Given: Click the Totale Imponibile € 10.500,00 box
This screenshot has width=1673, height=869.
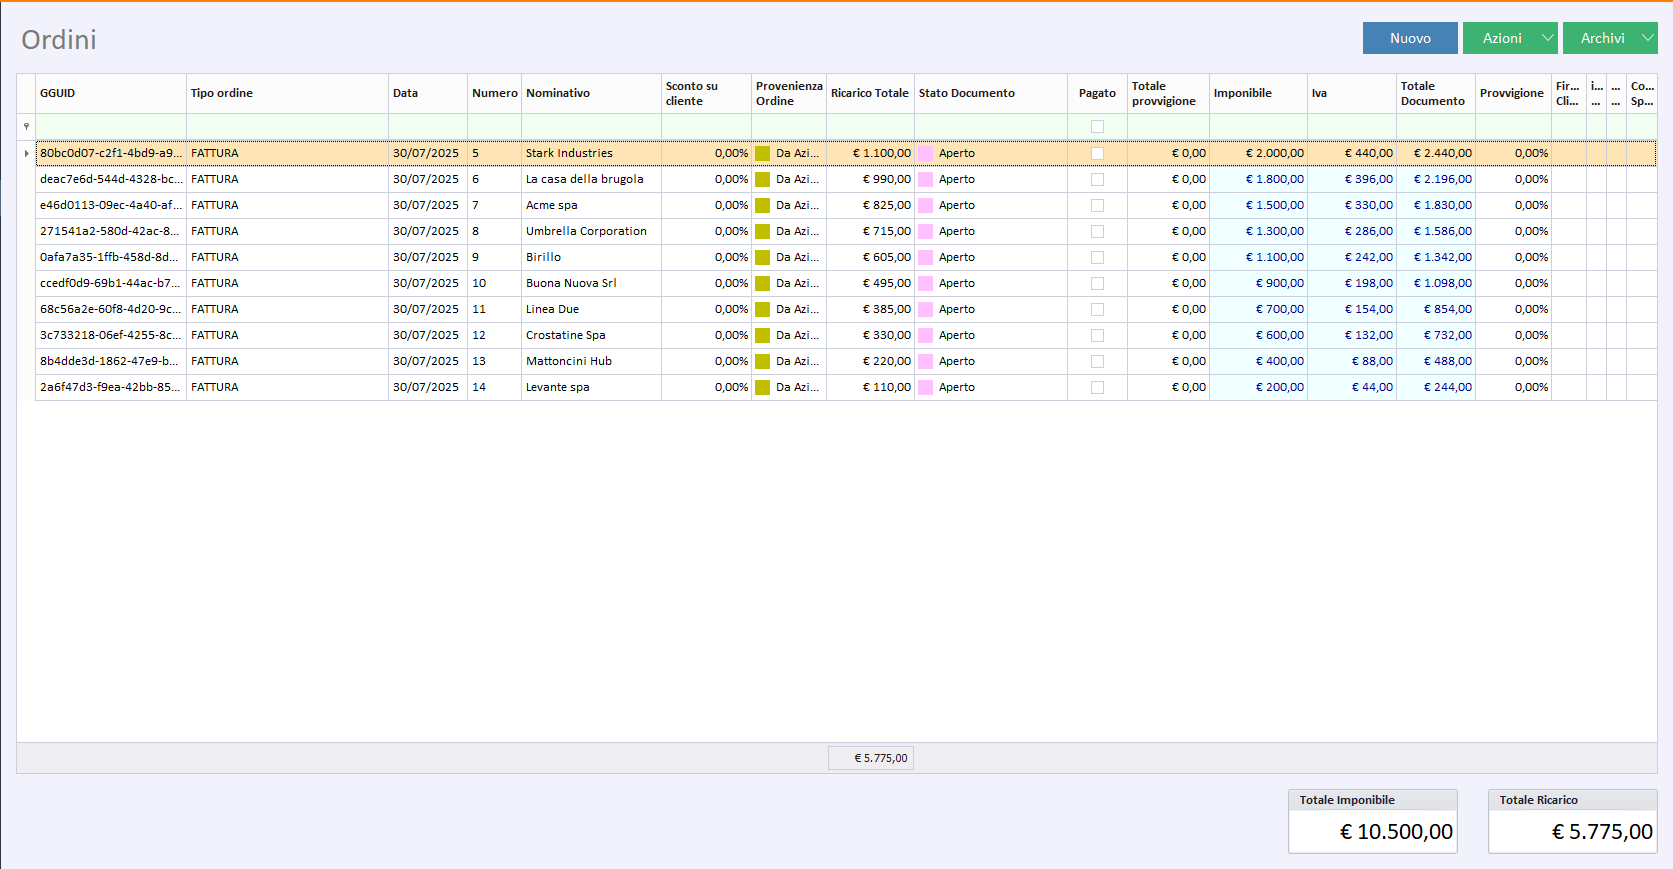Looking at the screenshot, I should 1373,821.
